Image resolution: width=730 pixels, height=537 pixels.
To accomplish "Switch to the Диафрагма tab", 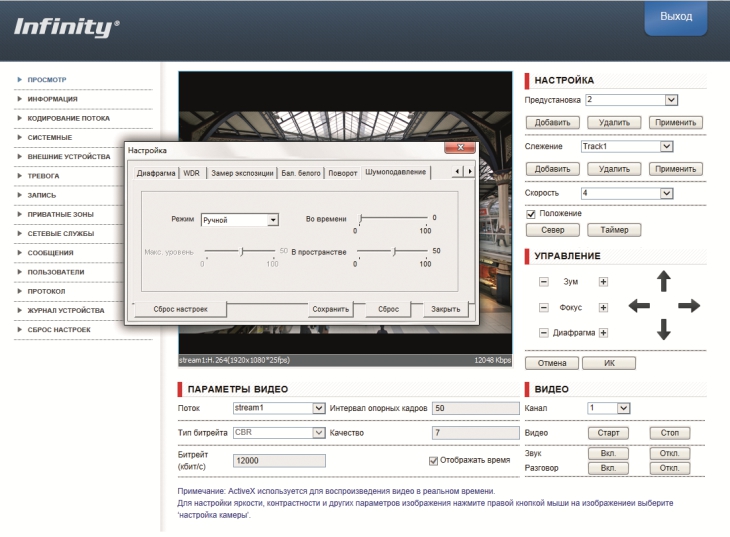I will tap(155, 173).
